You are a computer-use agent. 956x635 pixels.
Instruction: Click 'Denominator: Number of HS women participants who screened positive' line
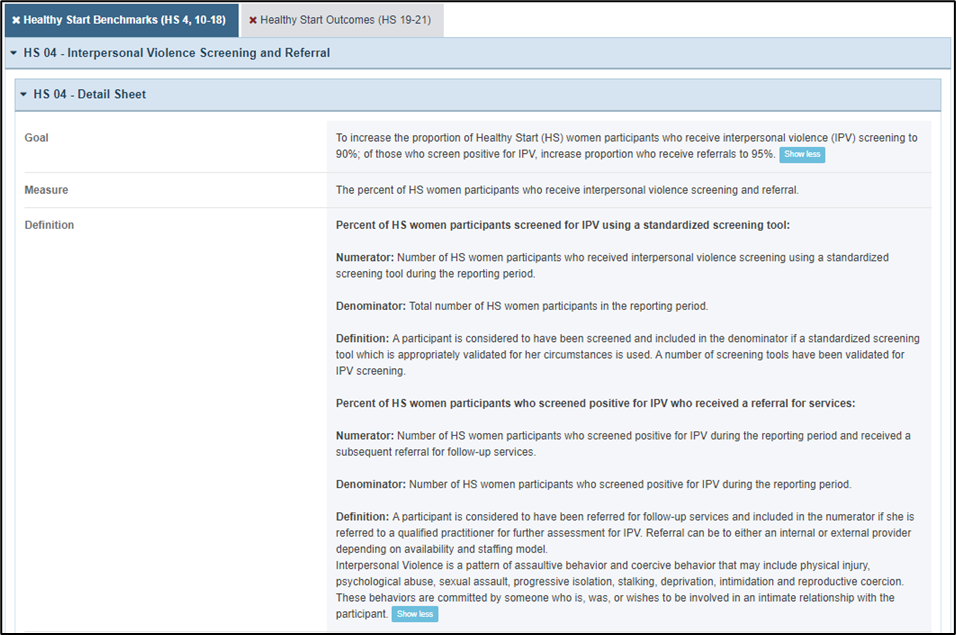(593, 484)
